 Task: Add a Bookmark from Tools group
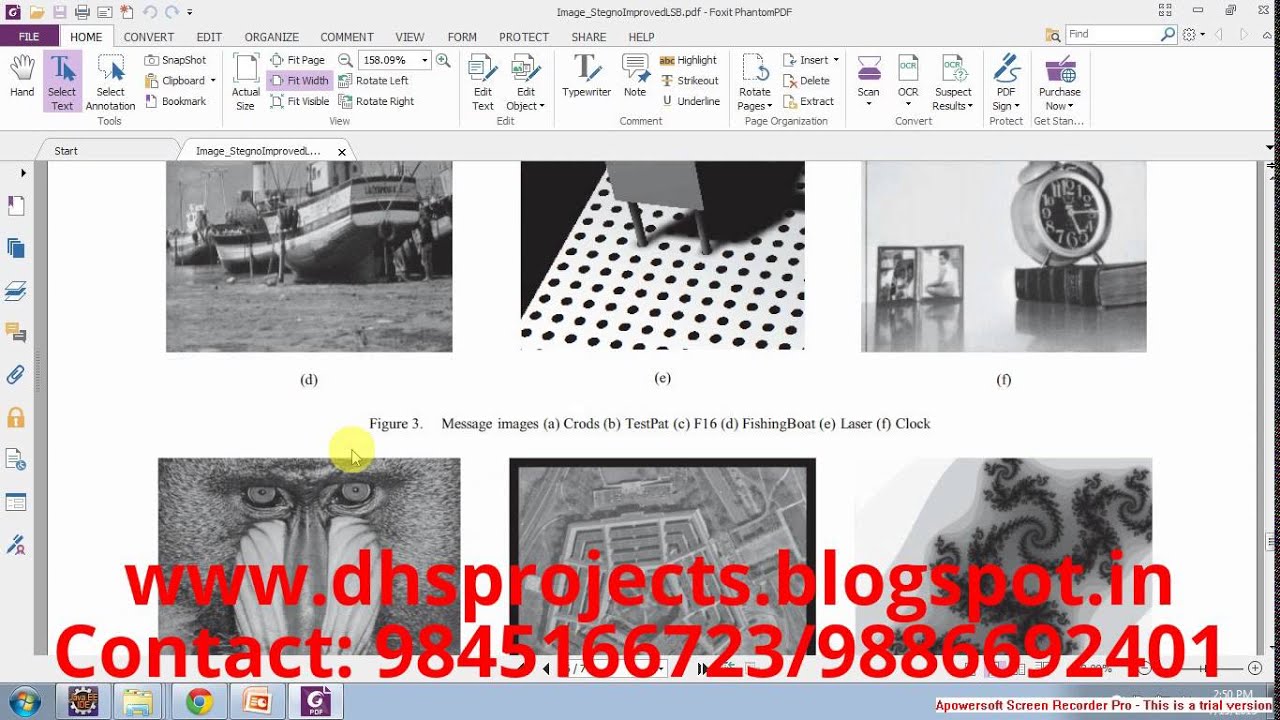point(176,101)
